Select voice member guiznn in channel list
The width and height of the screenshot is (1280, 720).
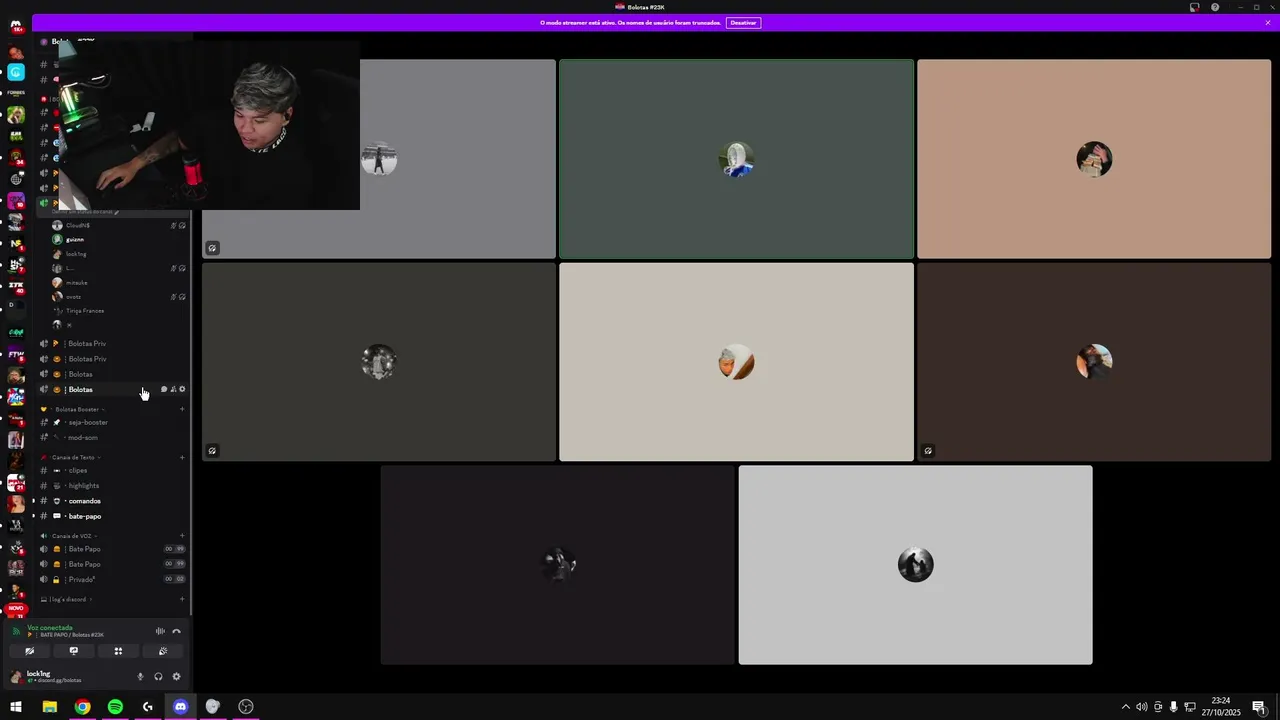(x=118, y=240)
